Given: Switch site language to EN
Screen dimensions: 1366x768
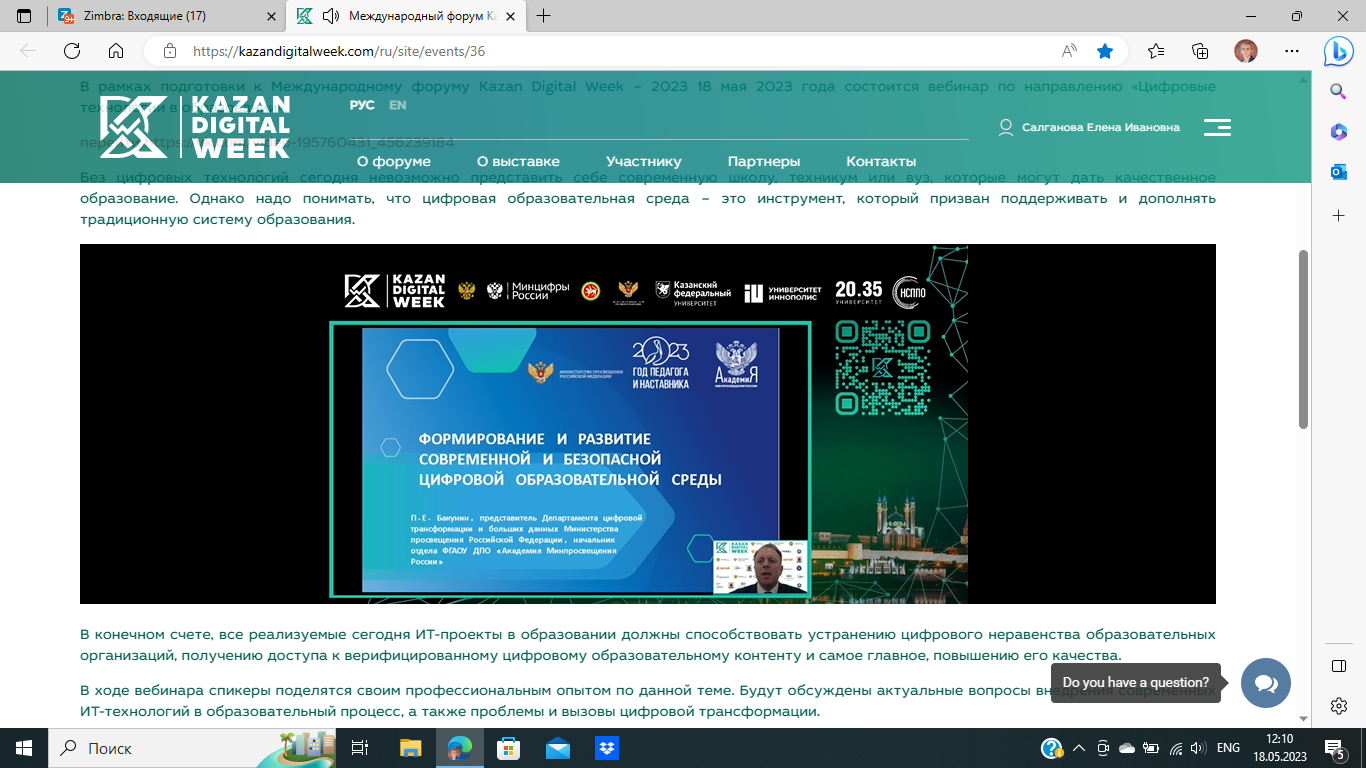Looking at the screenshot, I should 398,105.
